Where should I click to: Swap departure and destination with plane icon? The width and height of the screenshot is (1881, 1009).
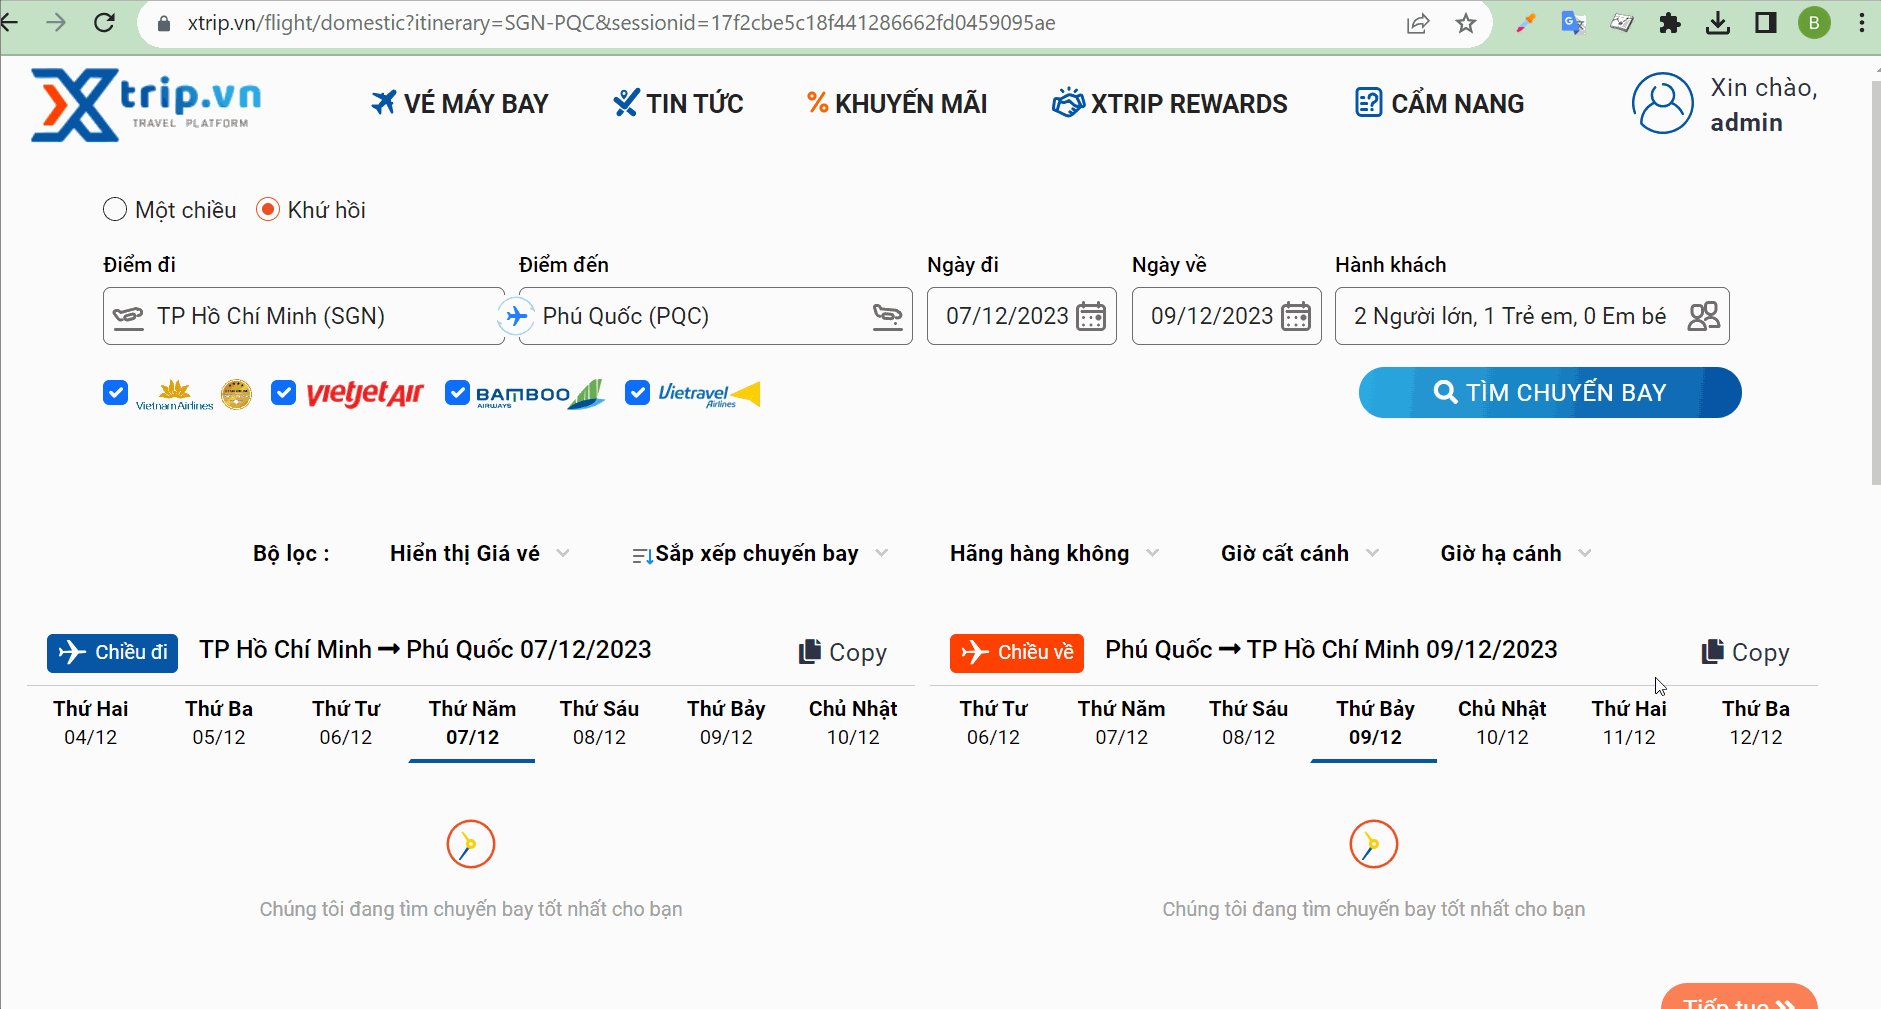tap(516, 316)
